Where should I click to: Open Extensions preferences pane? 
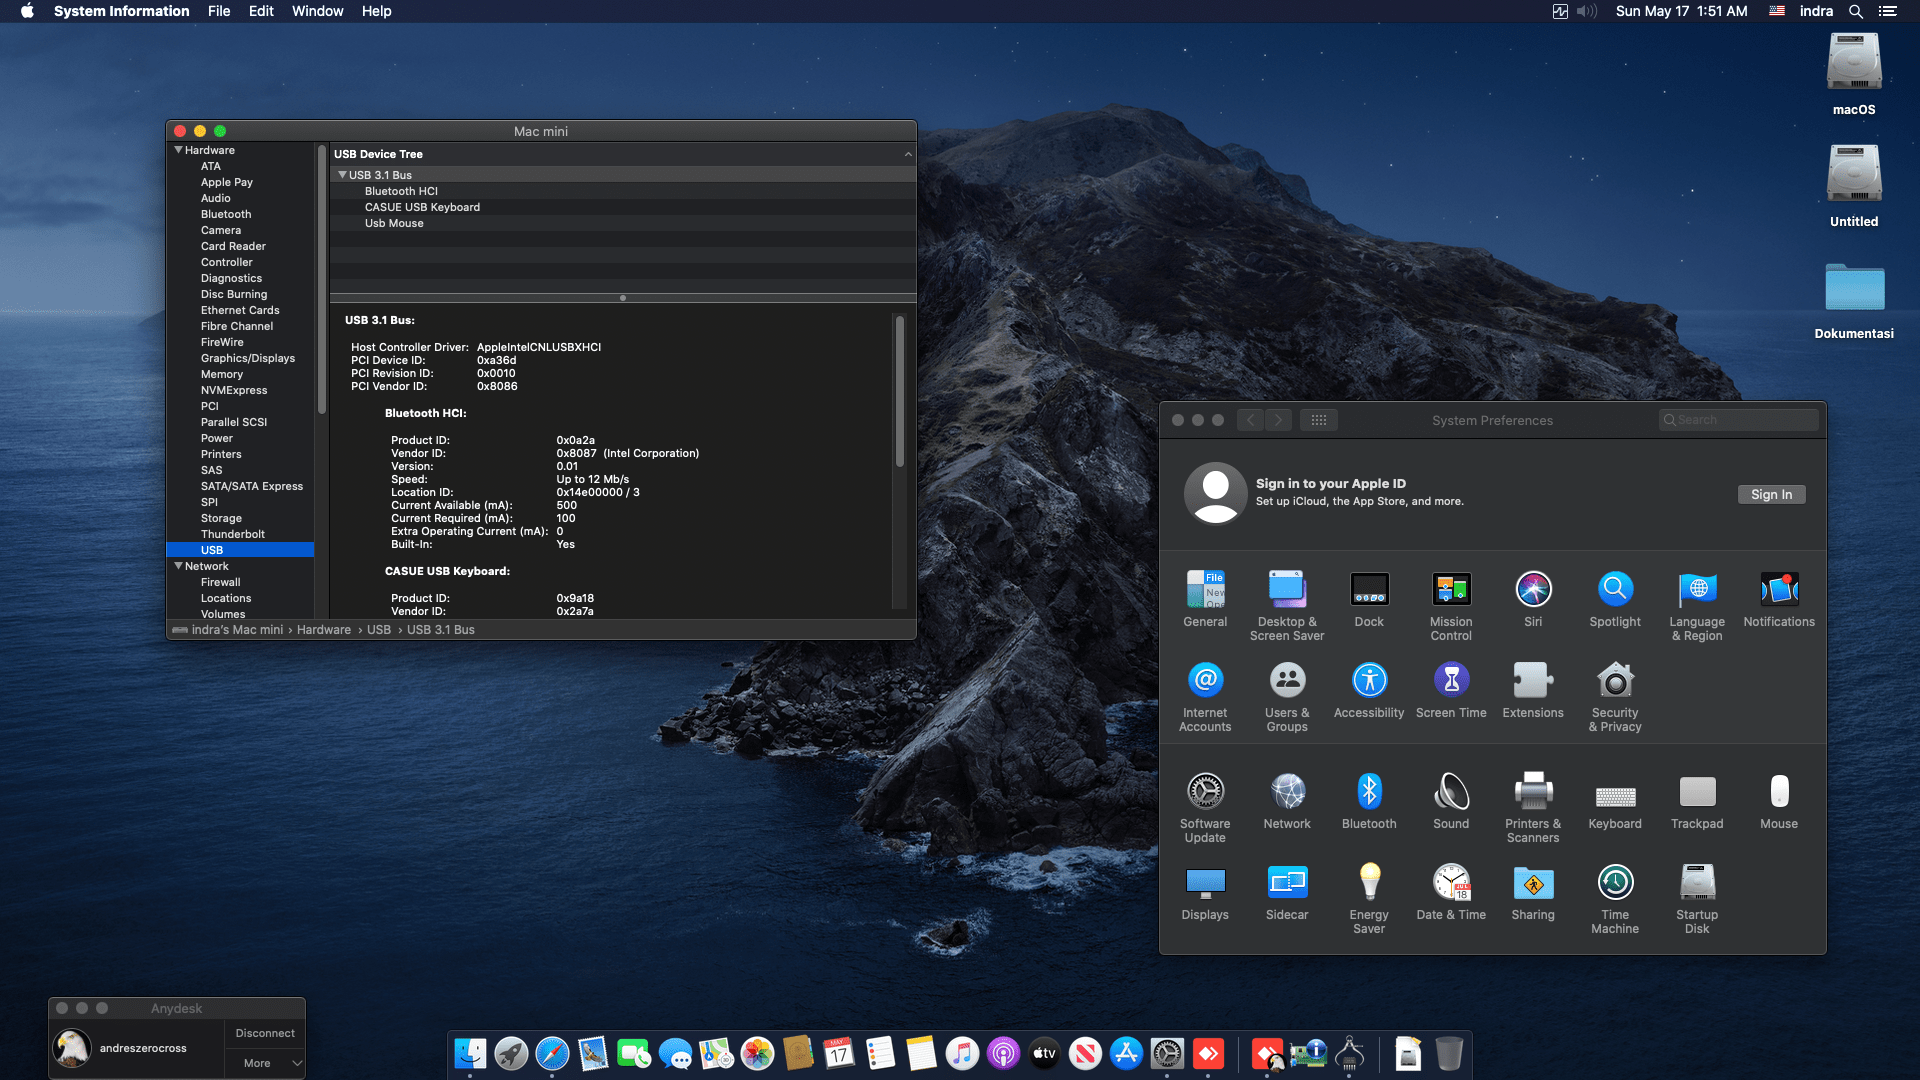1533,689
